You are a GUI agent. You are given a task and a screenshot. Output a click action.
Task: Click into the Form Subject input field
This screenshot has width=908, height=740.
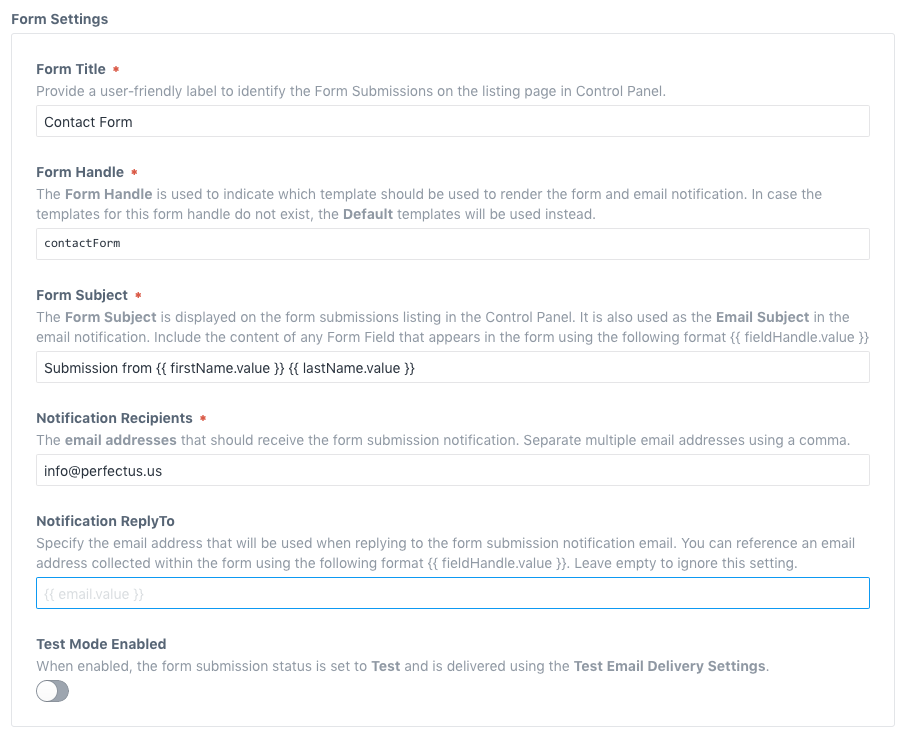(452, 368)
